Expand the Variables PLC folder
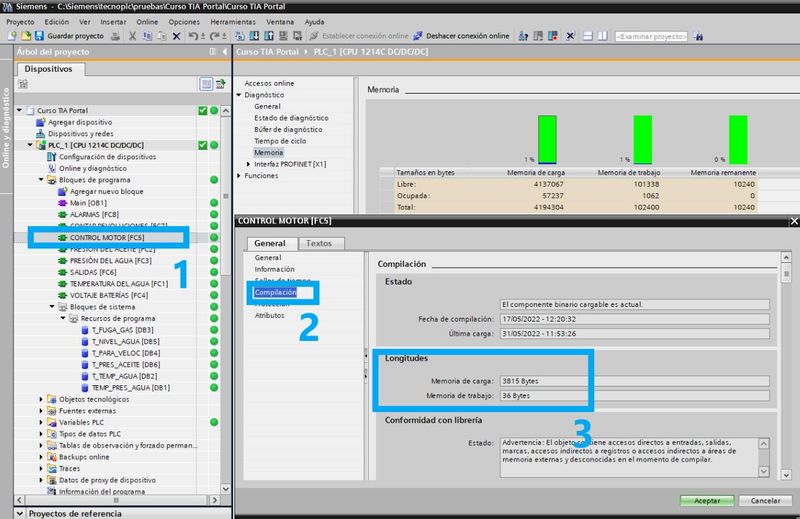 41,422
